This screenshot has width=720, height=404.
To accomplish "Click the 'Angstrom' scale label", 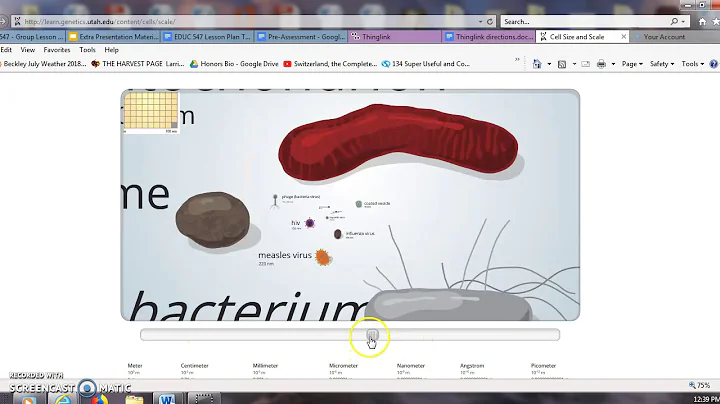I will coord(472,366).
